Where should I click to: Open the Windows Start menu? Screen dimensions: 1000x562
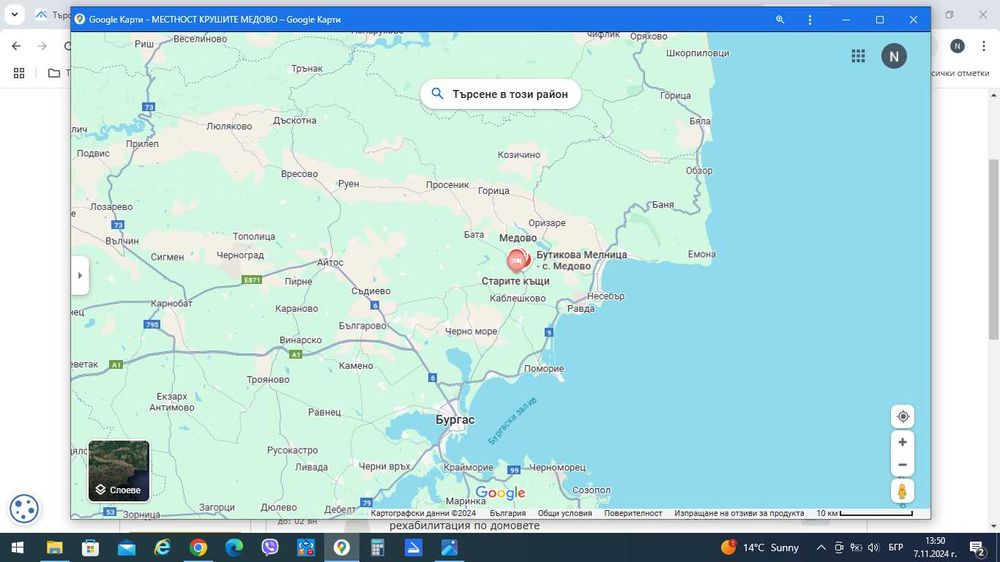click(18, 547)
